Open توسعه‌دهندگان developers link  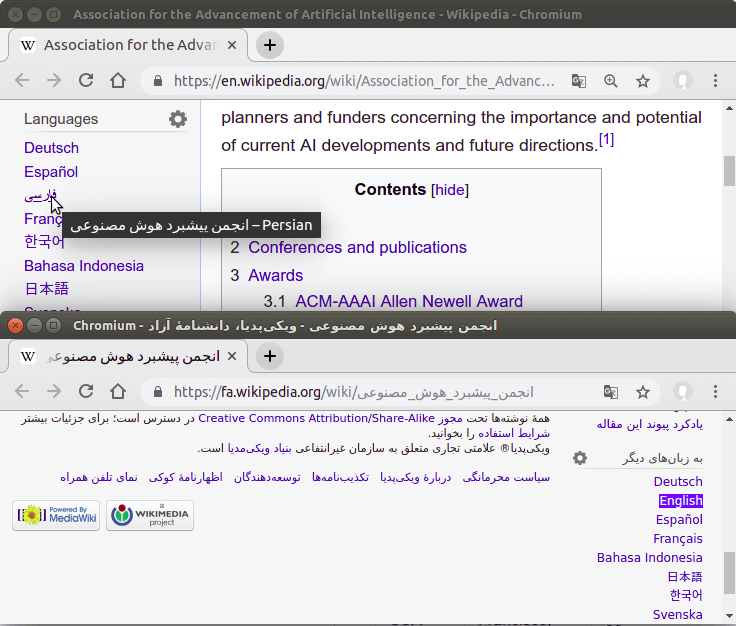point(267,477)
